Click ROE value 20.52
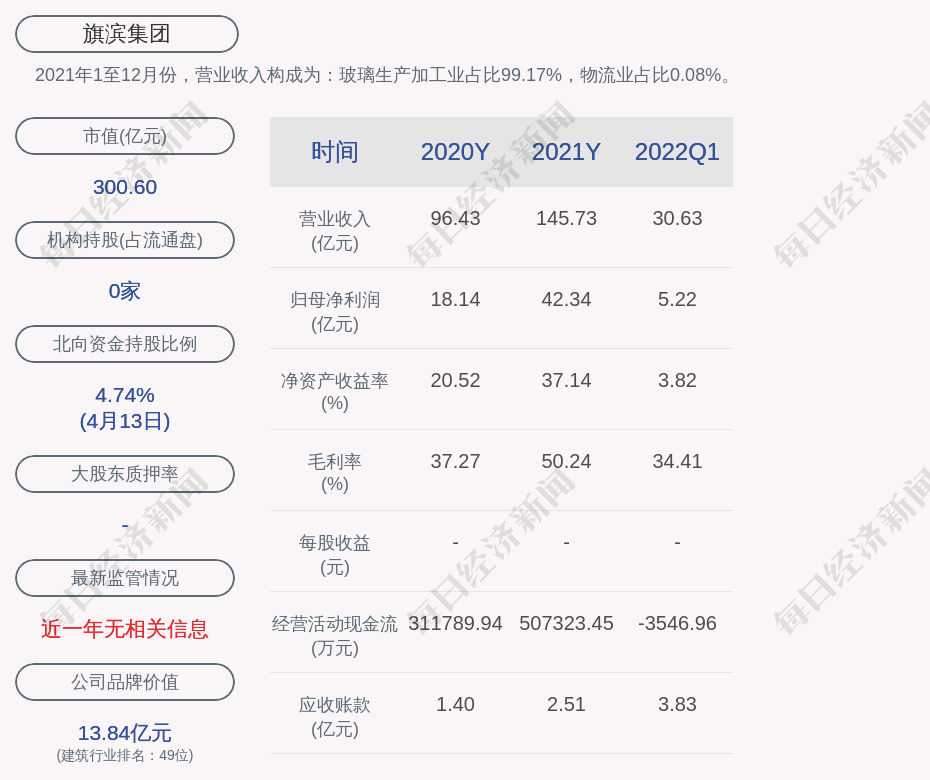The width and height of the screenshot is (930, 780). [455, 380]
